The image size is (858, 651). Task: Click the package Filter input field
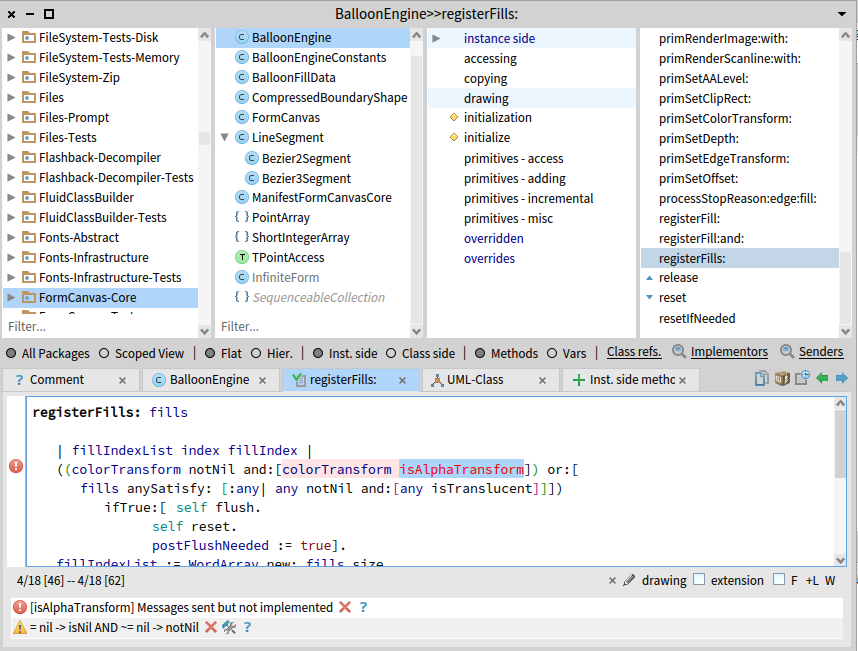tap(100, 327)
